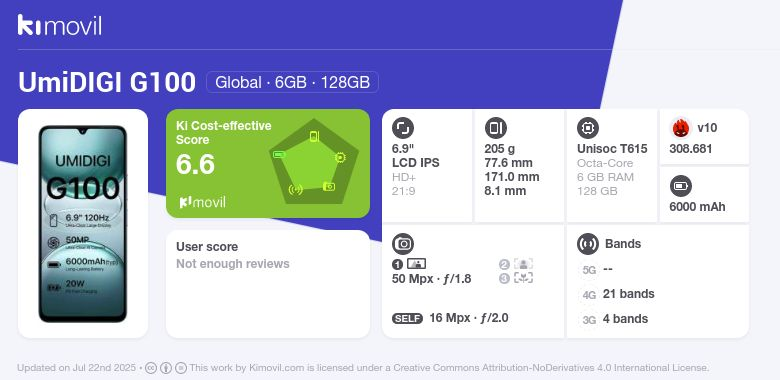Click the Bands signal icon
The height and width of the screenshot is (380, 780).
588,244
